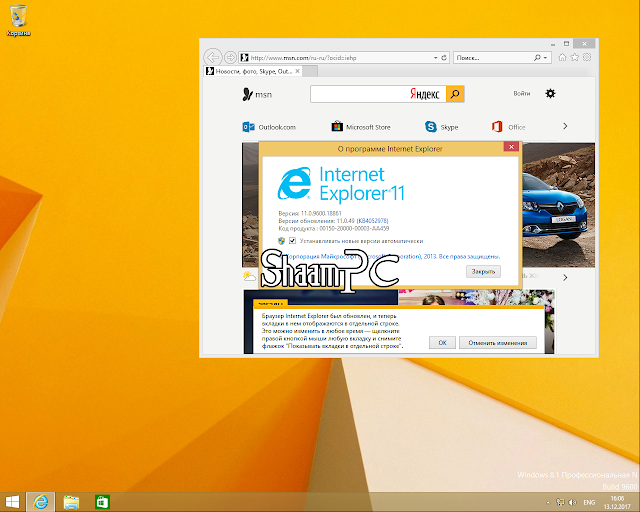Show more msn service shortcuts arrow
Image resolution: width=640 pixels, height=512 pixels.
click(x=565, y=126)
